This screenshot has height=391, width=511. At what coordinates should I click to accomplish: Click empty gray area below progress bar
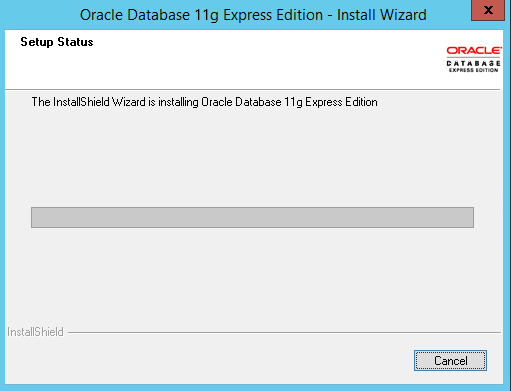[252, 277]
